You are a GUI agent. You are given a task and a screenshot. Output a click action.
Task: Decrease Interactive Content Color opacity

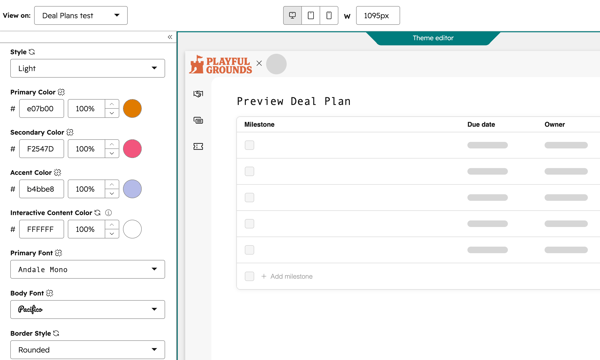pyautogui.click(x=112, y=233)
